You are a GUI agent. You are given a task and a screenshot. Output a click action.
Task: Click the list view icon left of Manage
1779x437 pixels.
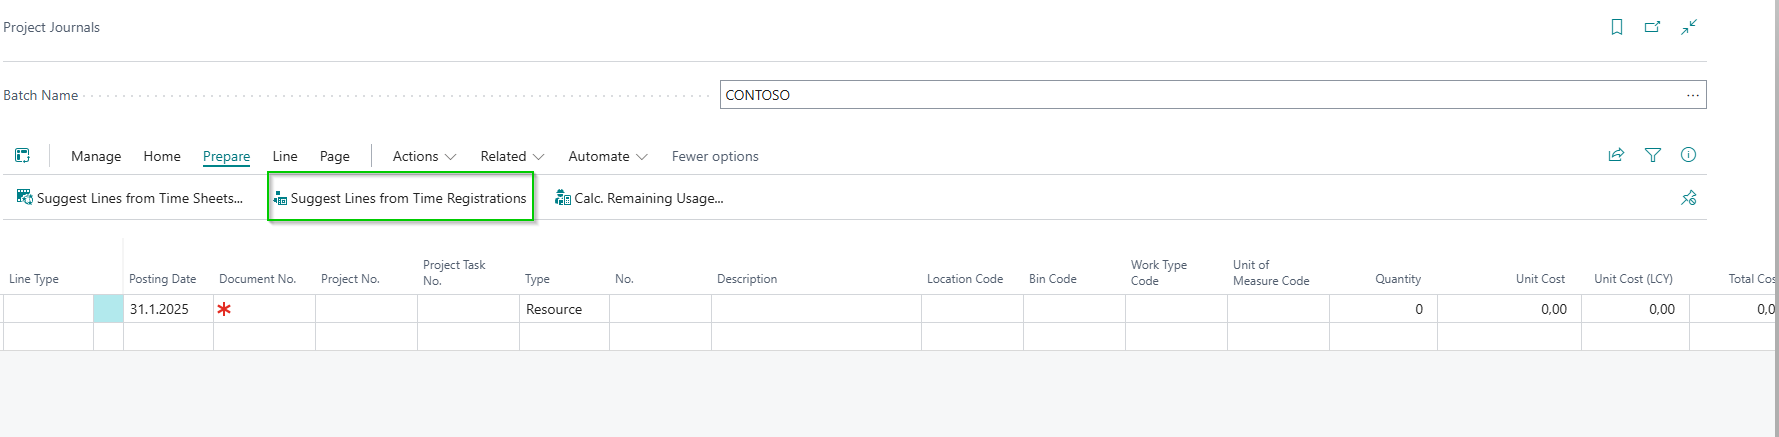coord(22,155)
